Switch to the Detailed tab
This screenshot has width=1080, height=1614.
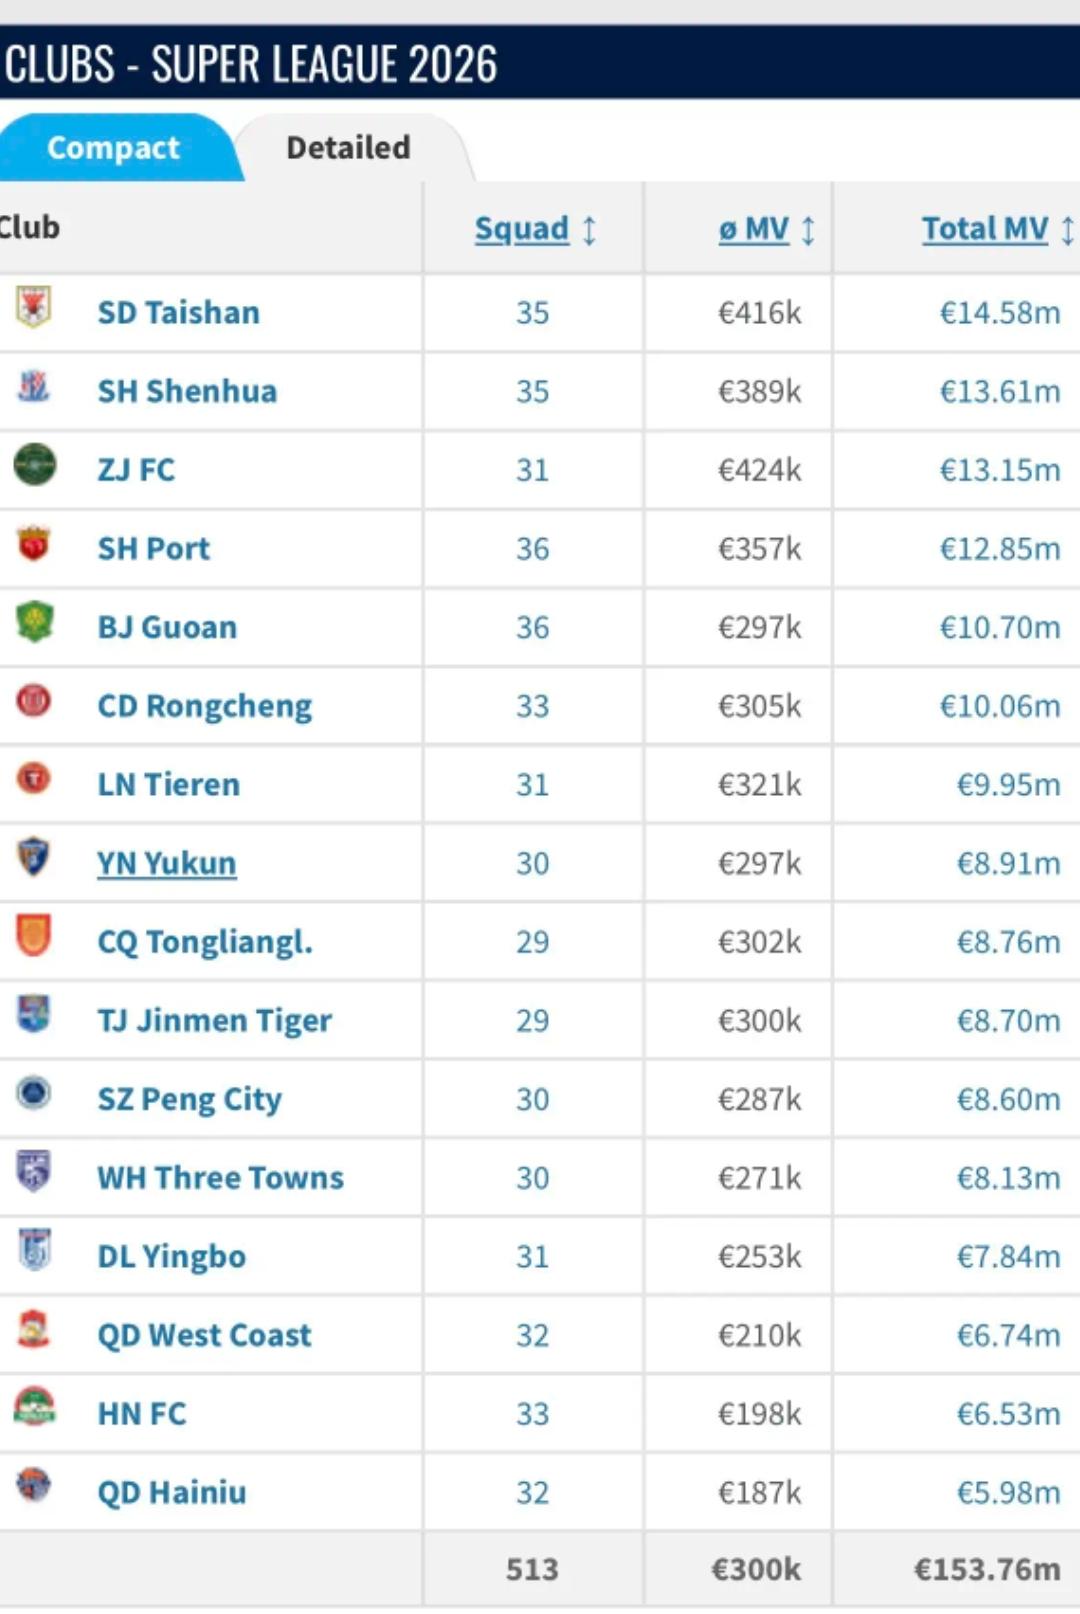tap(348, 148)
